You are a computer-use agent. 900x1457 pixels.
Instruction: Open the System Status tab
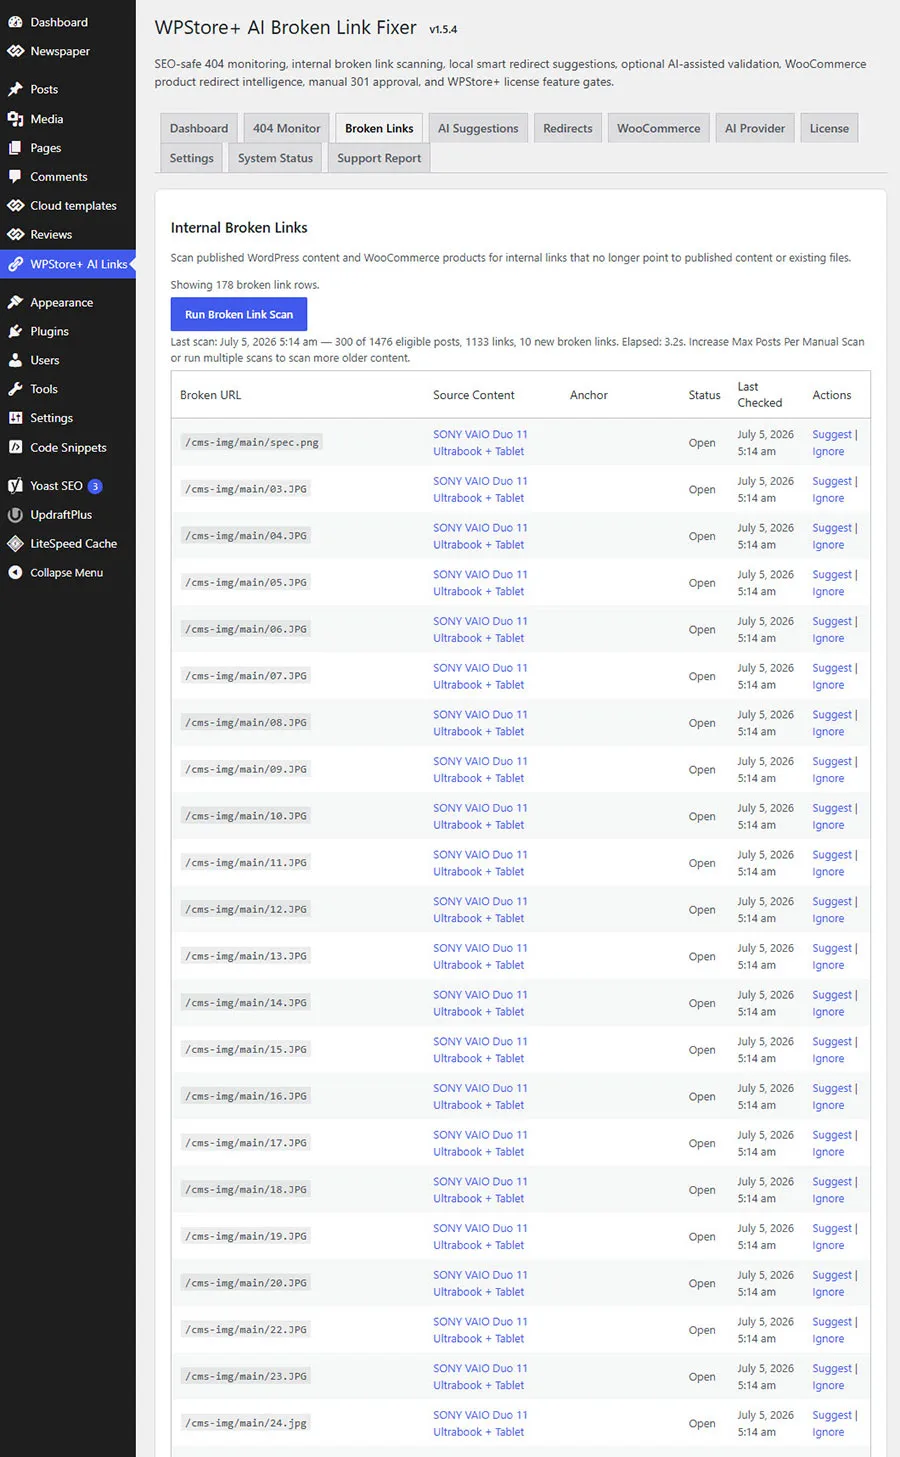tap(275, 158)
